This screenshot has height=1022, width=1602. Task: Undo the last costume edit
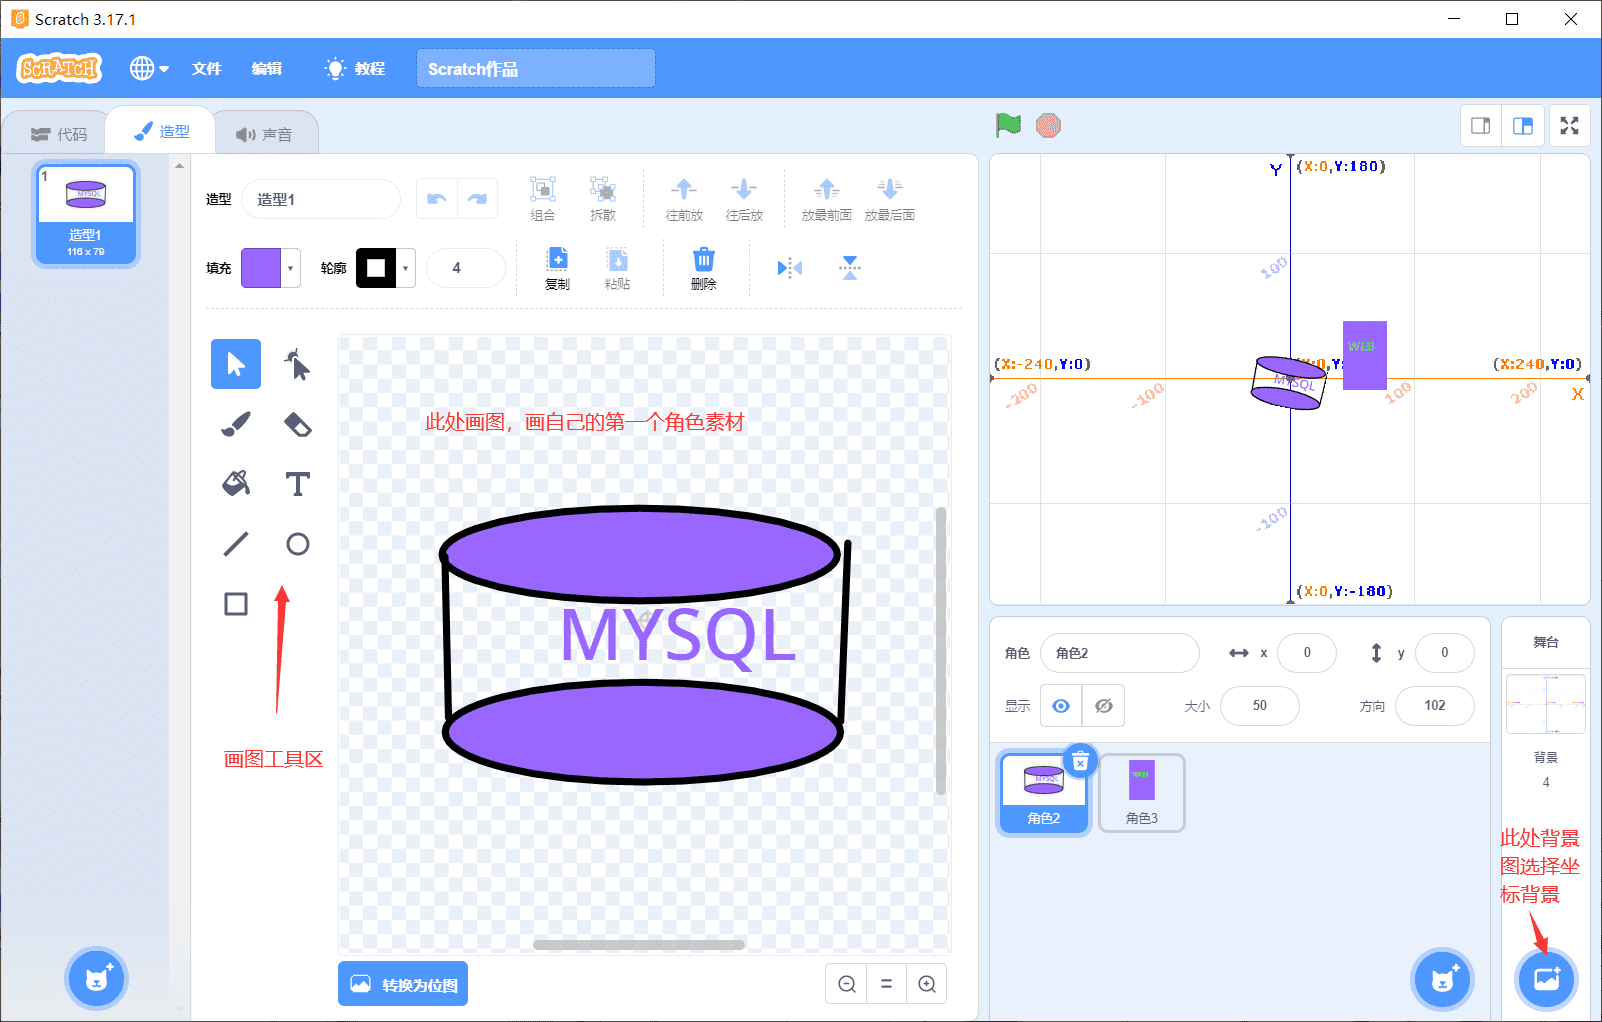(437, 199)
